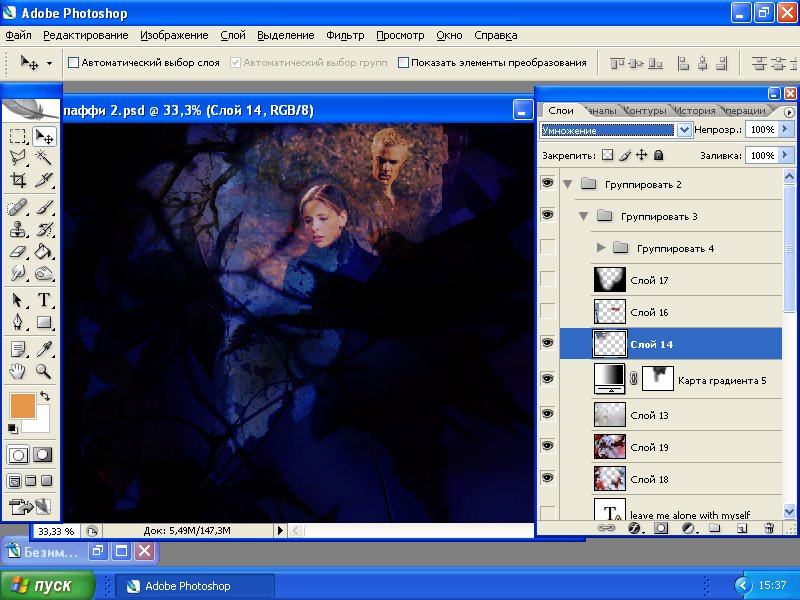
Task: Pick the Type (T) tool
Action: (44, 300)
